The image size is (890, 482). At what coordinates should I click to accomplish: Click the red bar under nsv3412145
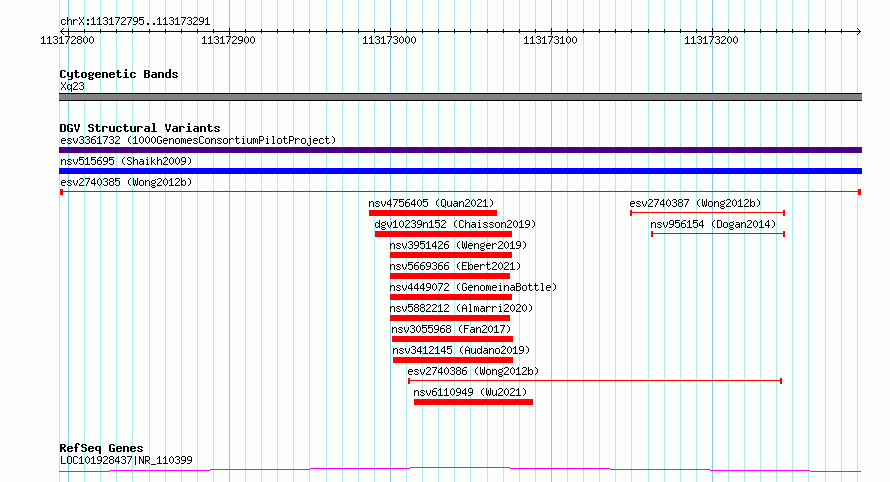(453, 360)
